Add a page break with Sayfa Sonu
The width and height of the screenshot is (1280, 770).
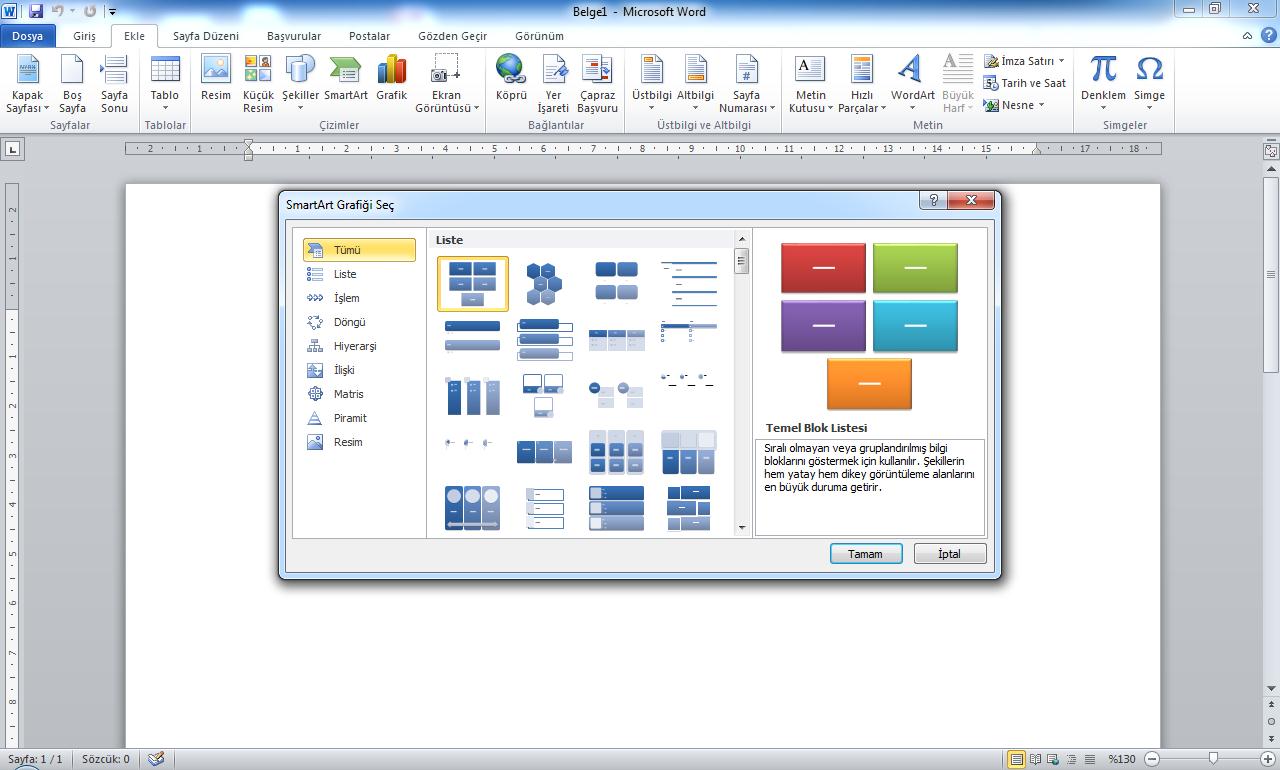(x=114, y=84)
